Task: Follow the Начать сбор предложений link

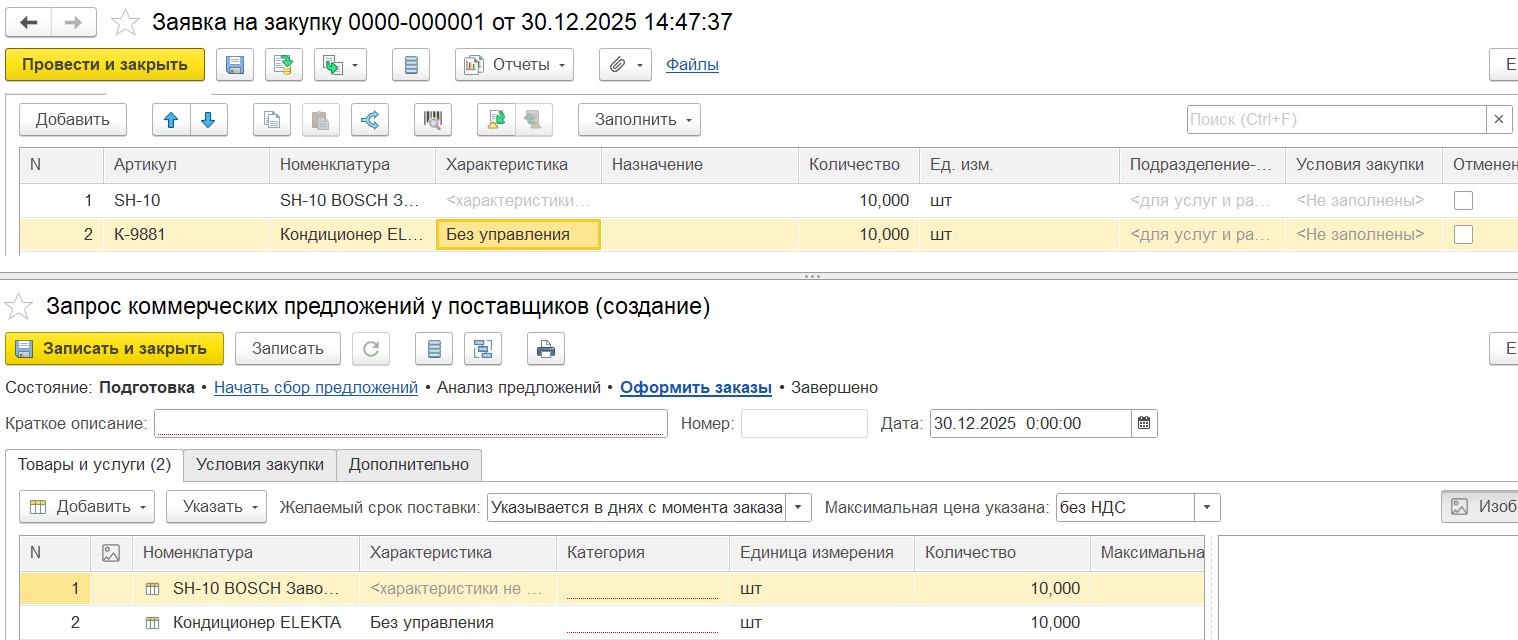Action: (316, 387)
